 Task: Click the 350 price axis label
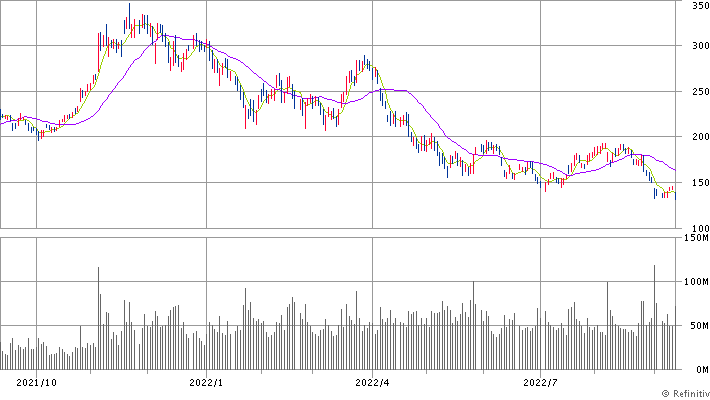tap(697, 6)
